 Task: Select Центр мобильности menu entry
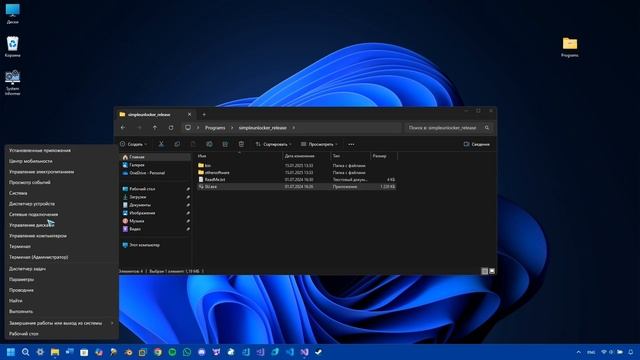[61, 161]
